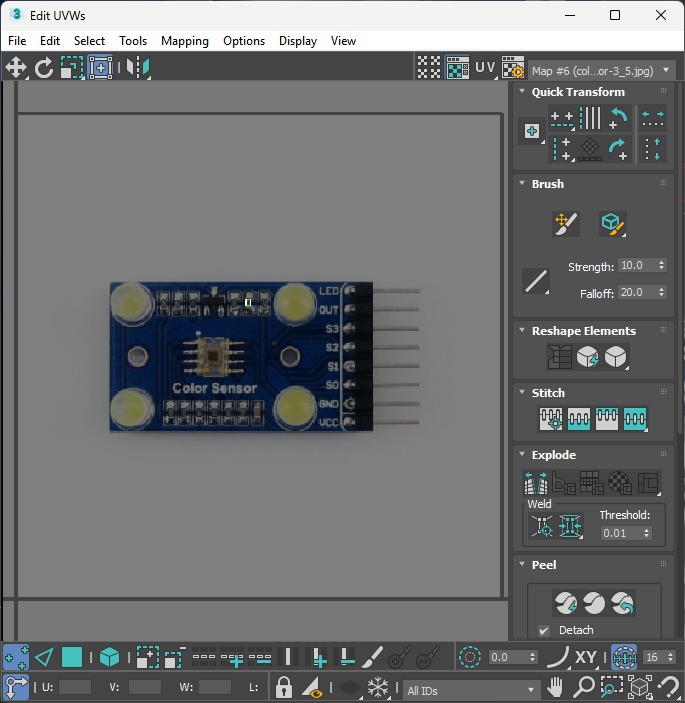Collapse the Reshape Elements rollout
This screenshot has height=703, width=685.
(x=522, y=330)
